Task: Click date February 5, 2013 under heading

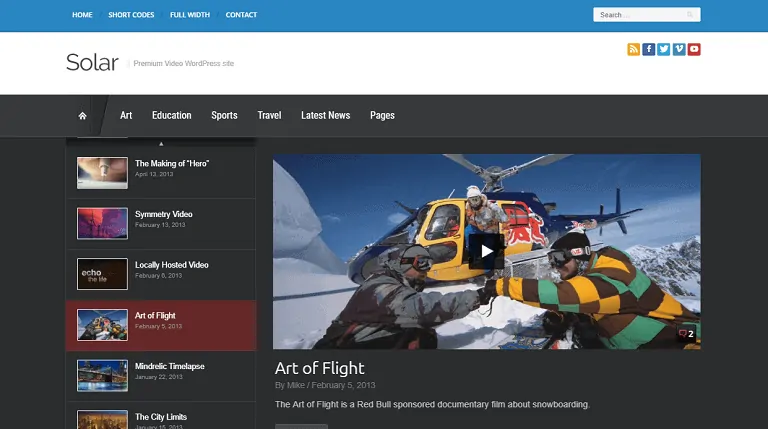Action: 343,385
